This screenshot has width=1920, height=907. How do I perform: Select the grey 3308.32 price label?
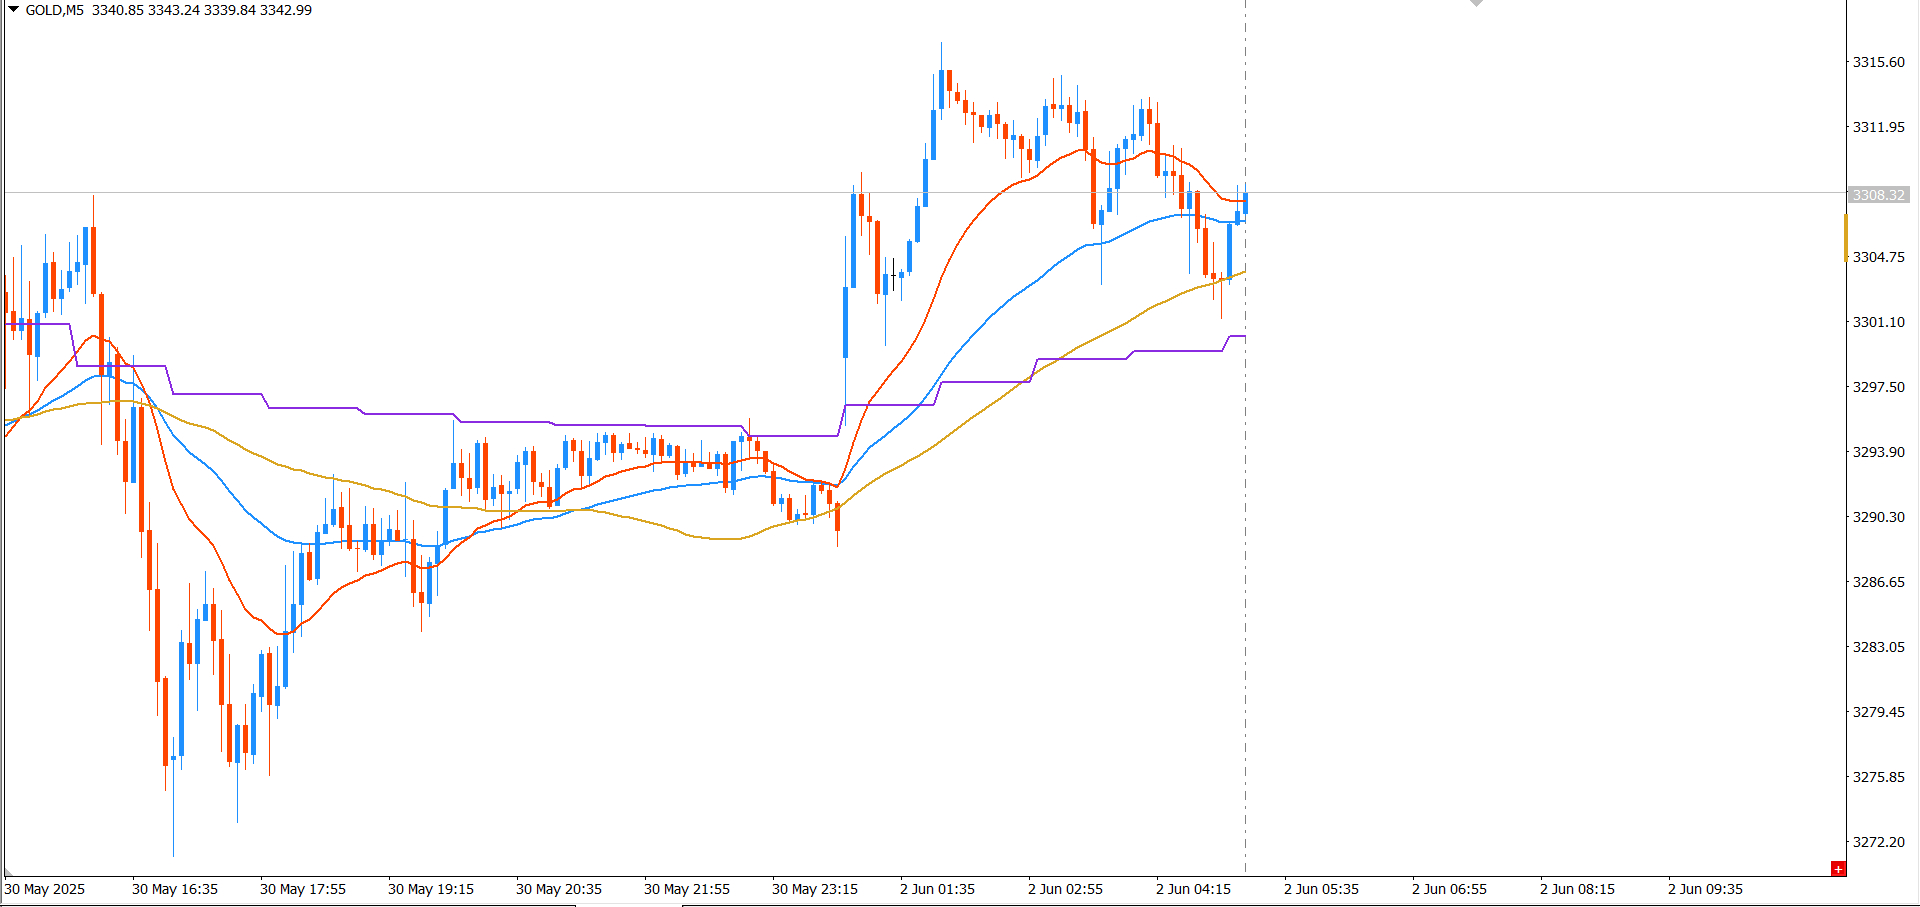point(1878,195)
